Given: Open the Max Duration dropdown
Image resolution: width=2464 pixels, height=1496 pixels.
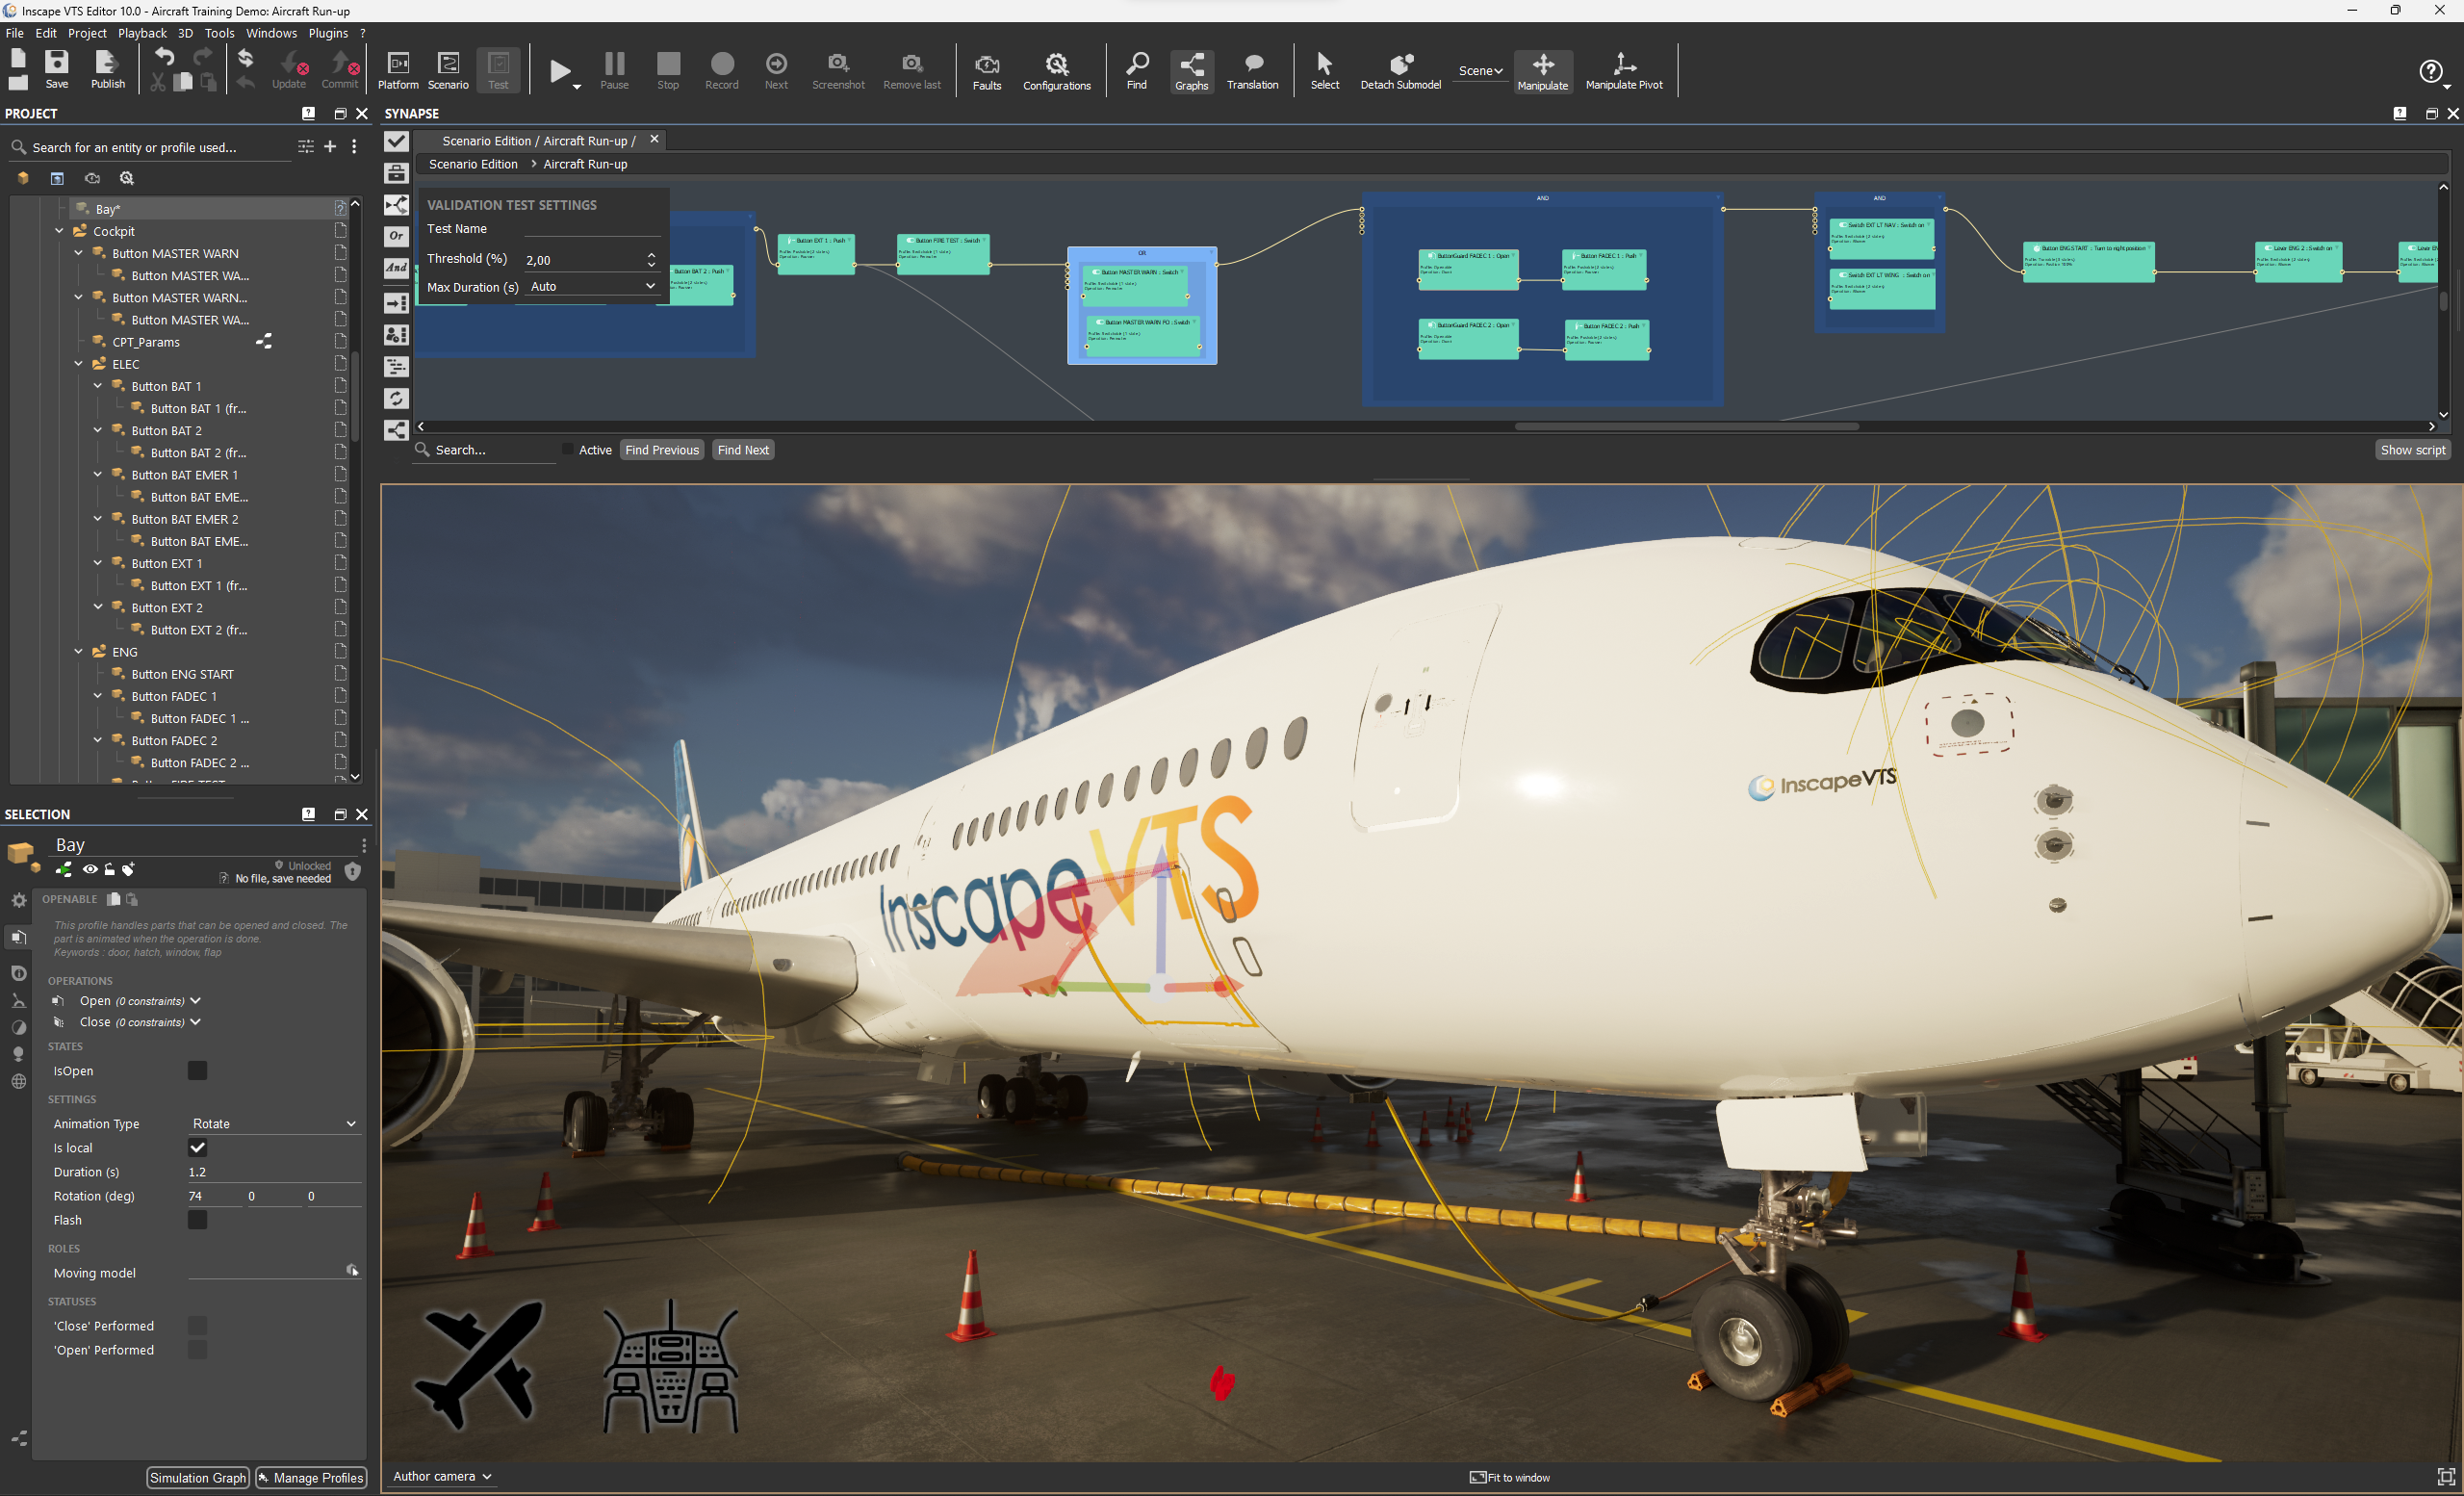Looking at the screenshot, I should 592,286.
